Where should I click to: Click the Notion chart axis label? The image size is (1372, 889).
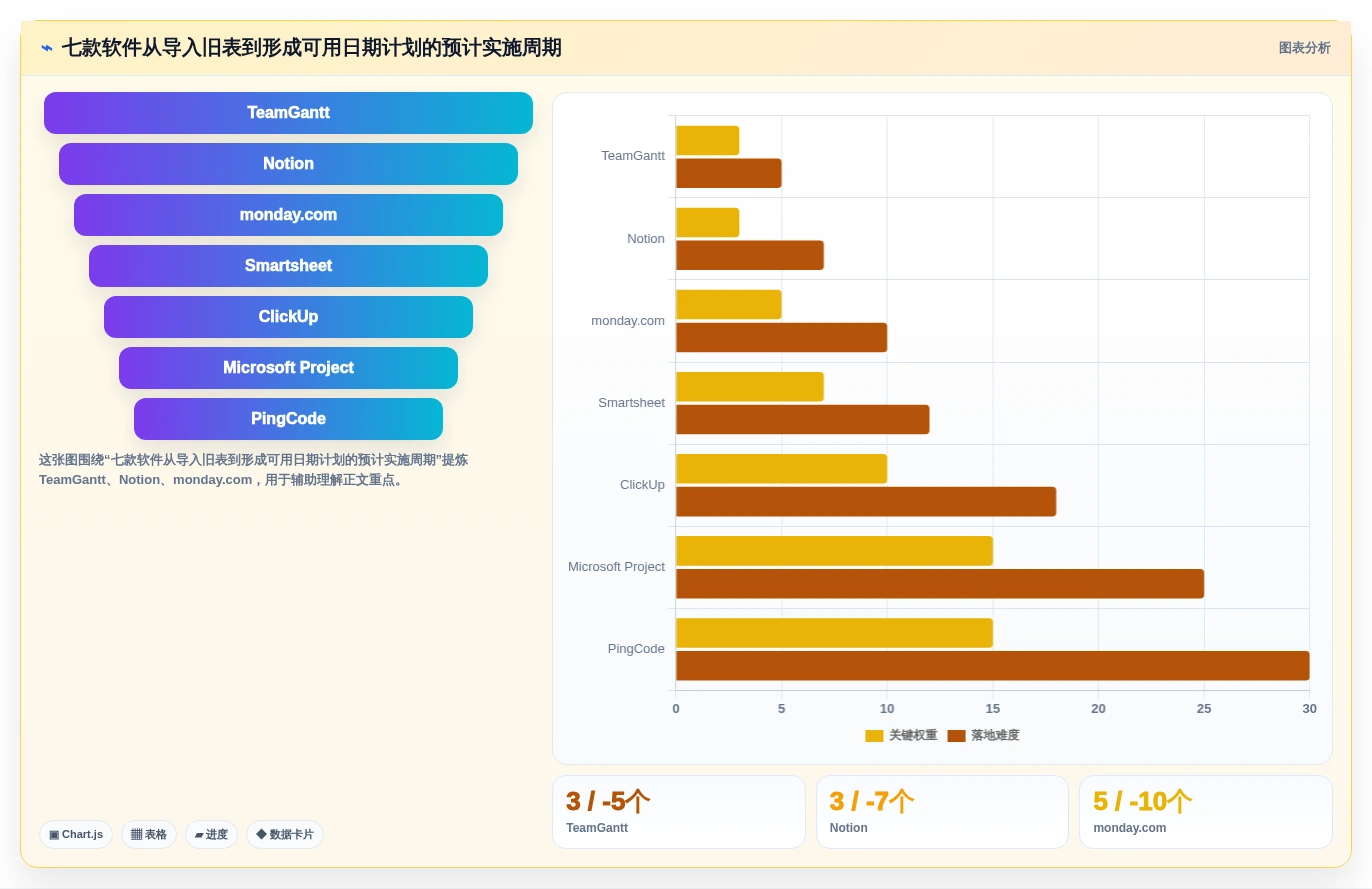(646, 239)
